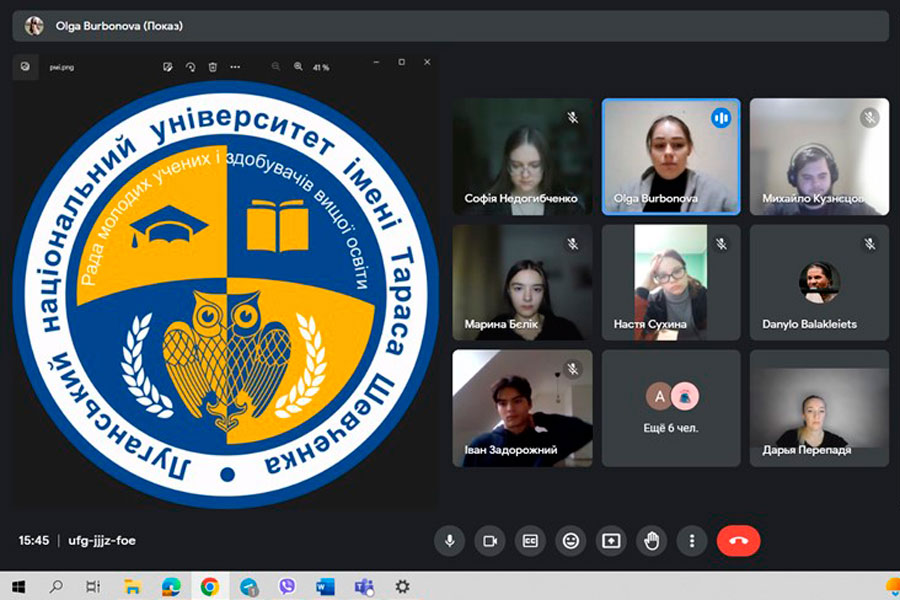900x600 pixels.
Task: Open Microsoft Edge from taskbar
Action: coord(171,587)
